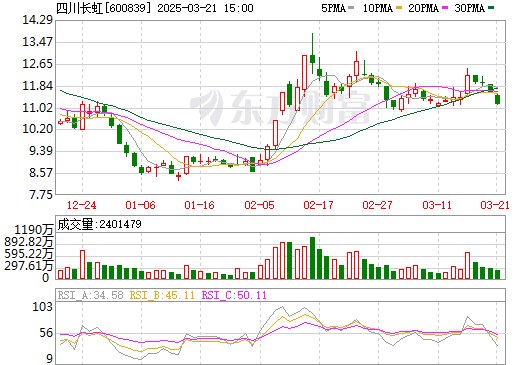Click volume axis label 892.82万
Image resolution: width=520 pixels, height=365 pixels.
(29, 242)
